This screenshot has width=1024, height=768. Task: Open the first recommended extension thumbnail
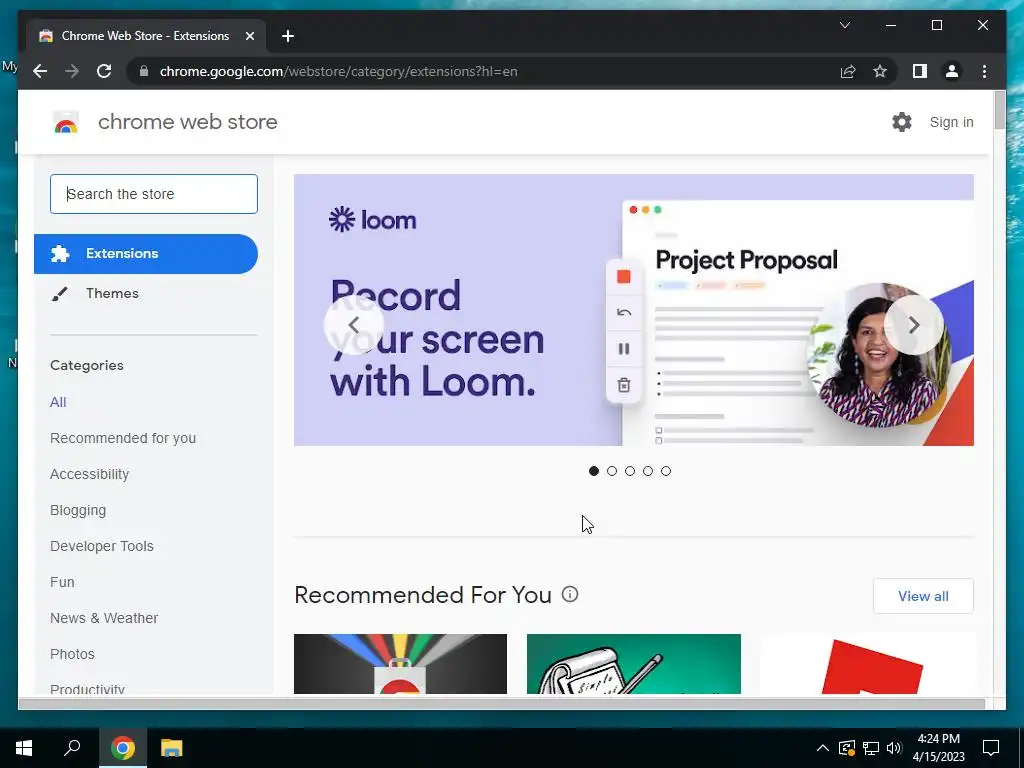[400, 664]
